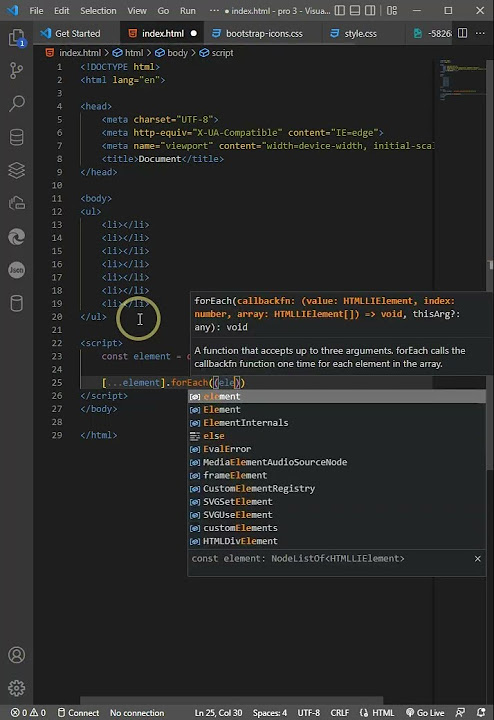Open notifications bell icon
494x720 pixels.
coord(481,713)
